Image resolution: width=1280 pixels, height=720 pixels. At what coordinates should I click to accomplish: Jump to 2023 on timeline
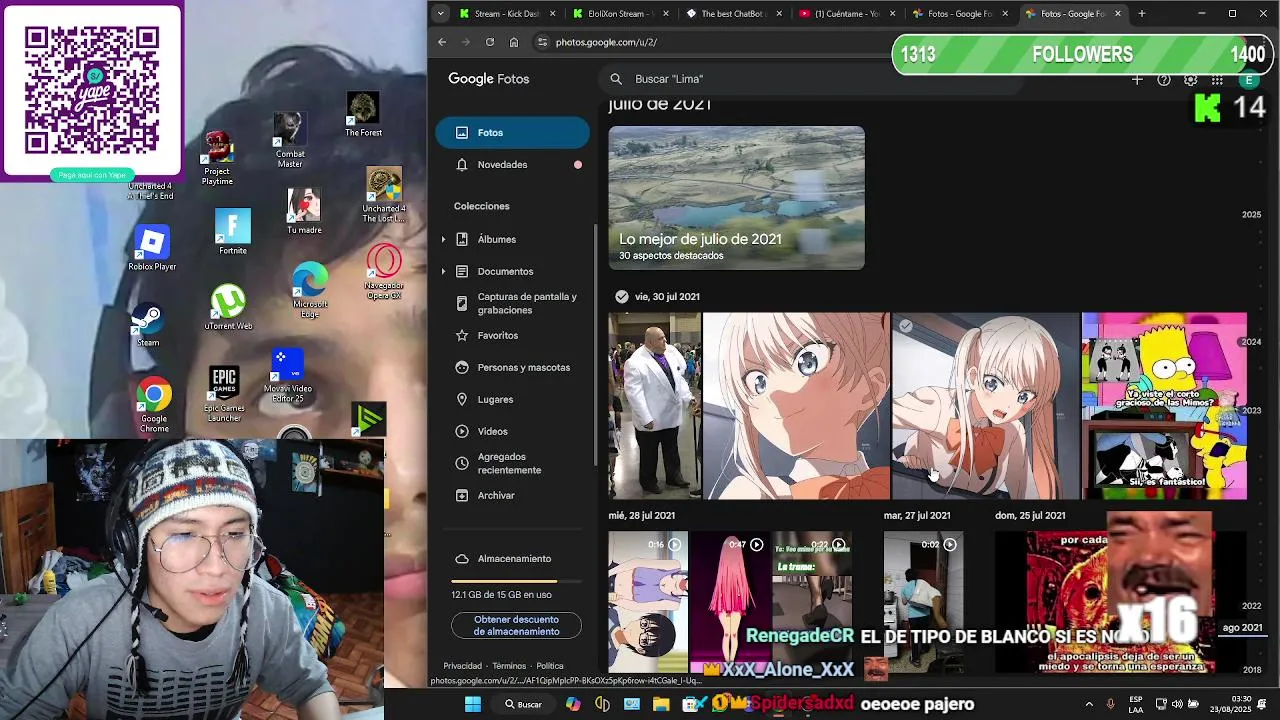point(1251,411)
